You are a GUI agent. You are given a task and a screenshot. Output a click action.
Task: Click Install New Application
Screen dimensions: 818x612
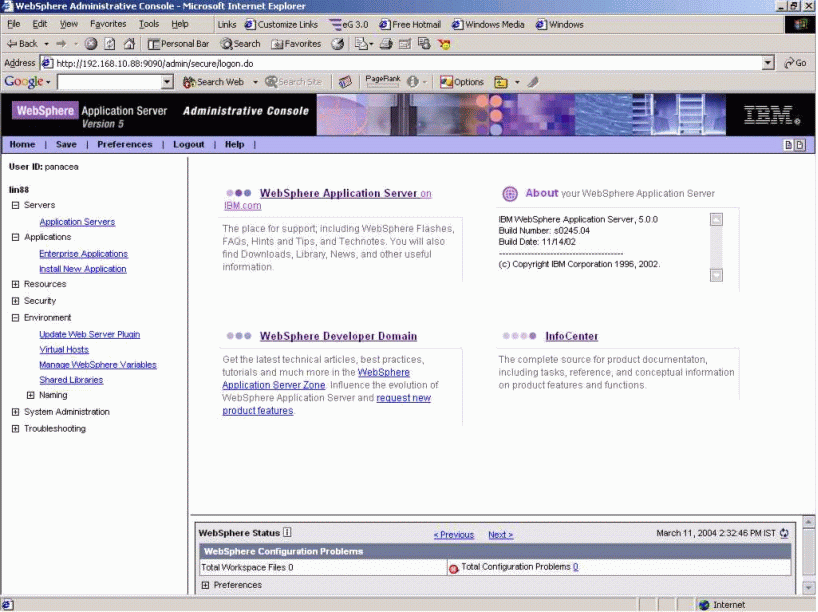83,269
